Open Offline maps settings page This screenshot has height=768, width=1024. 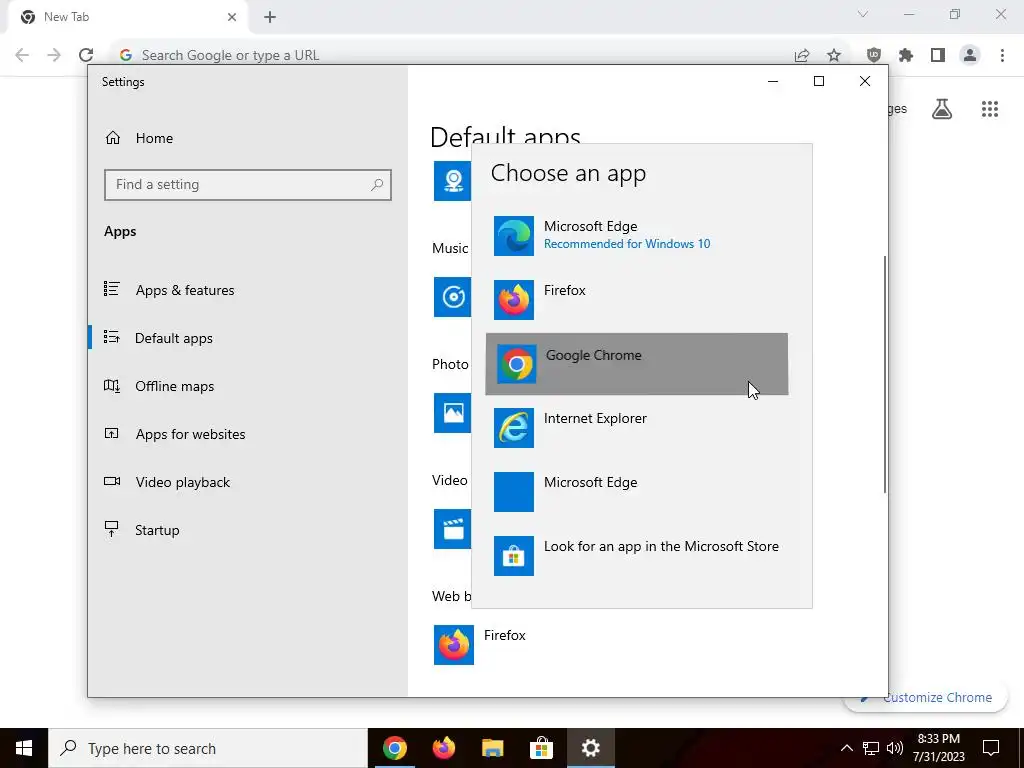click(248, 386)
